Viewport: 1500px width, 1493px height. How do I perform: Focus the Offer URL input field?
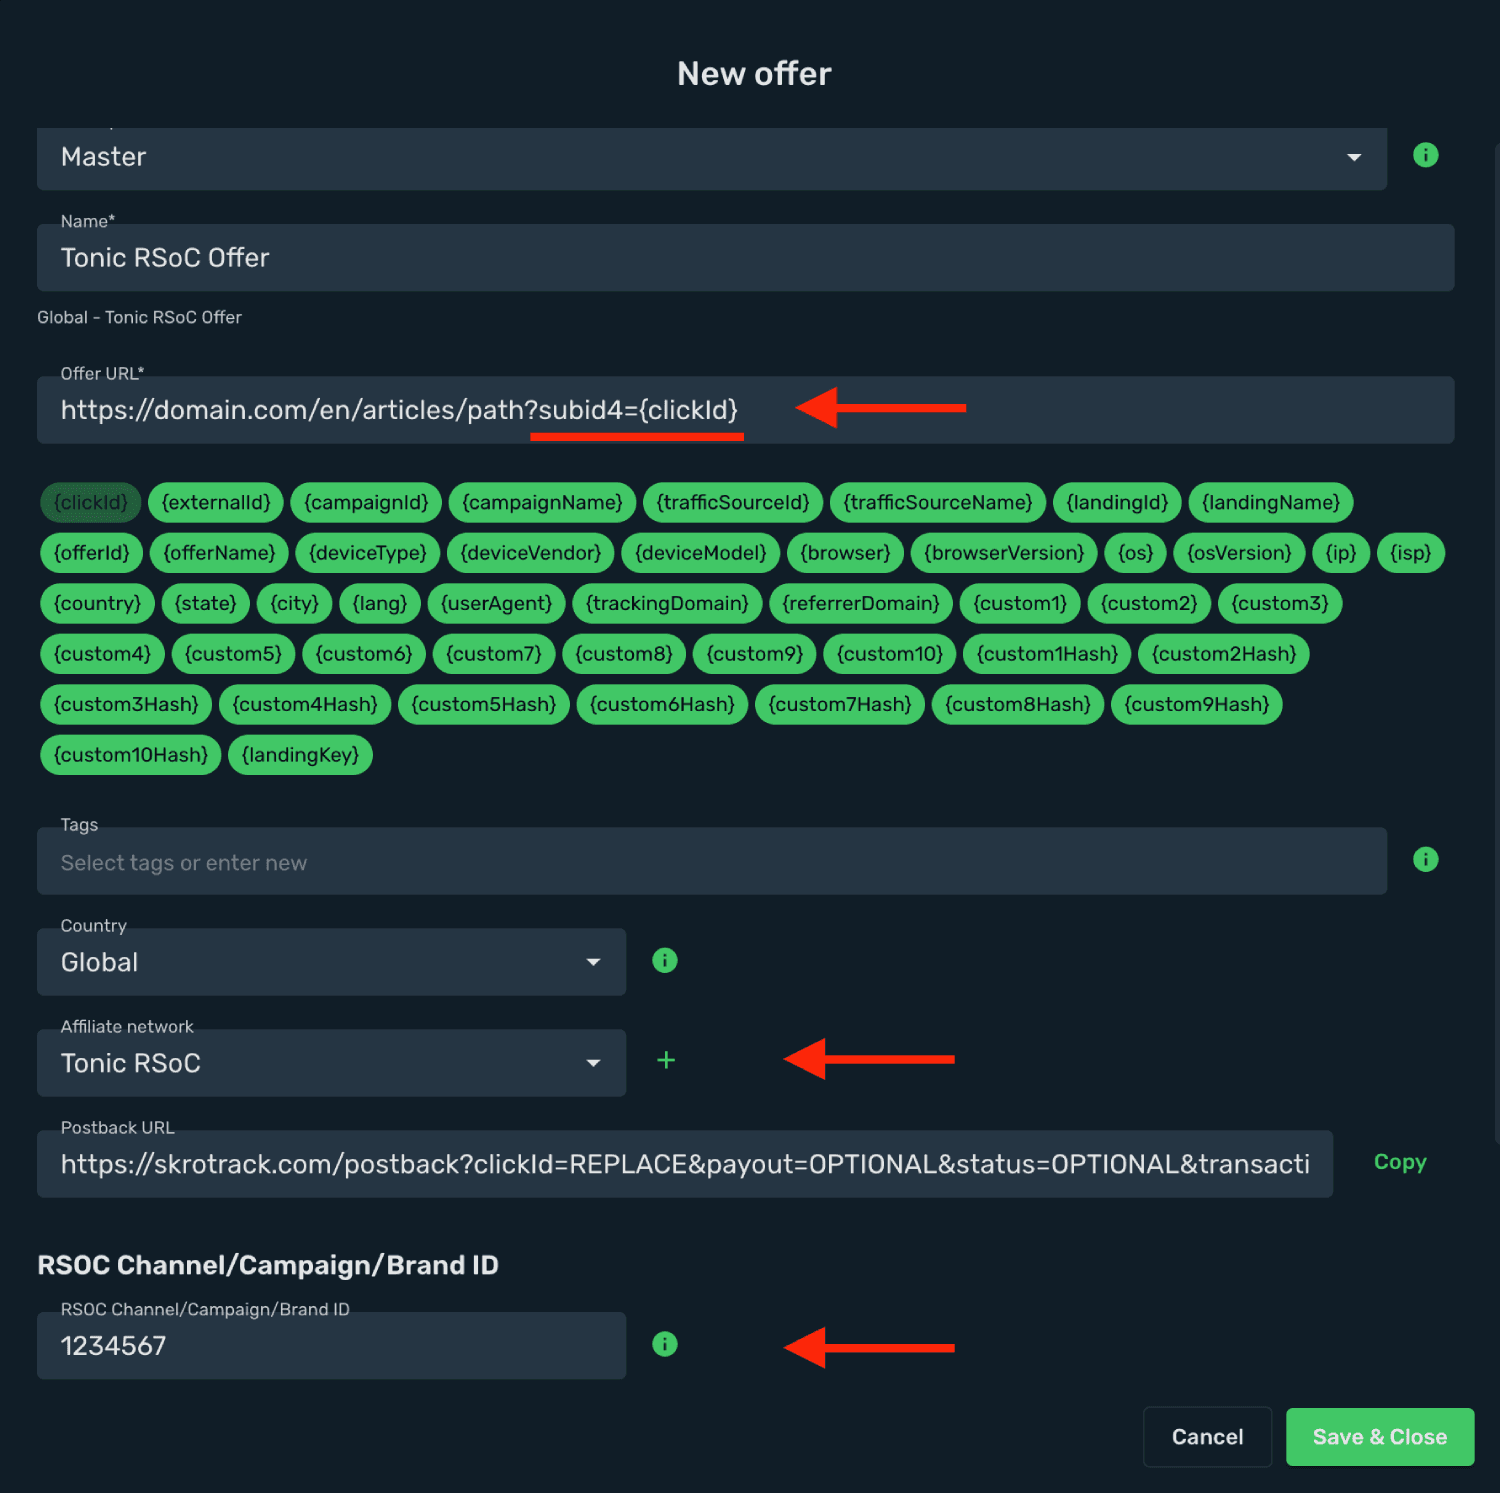(745, 410)
